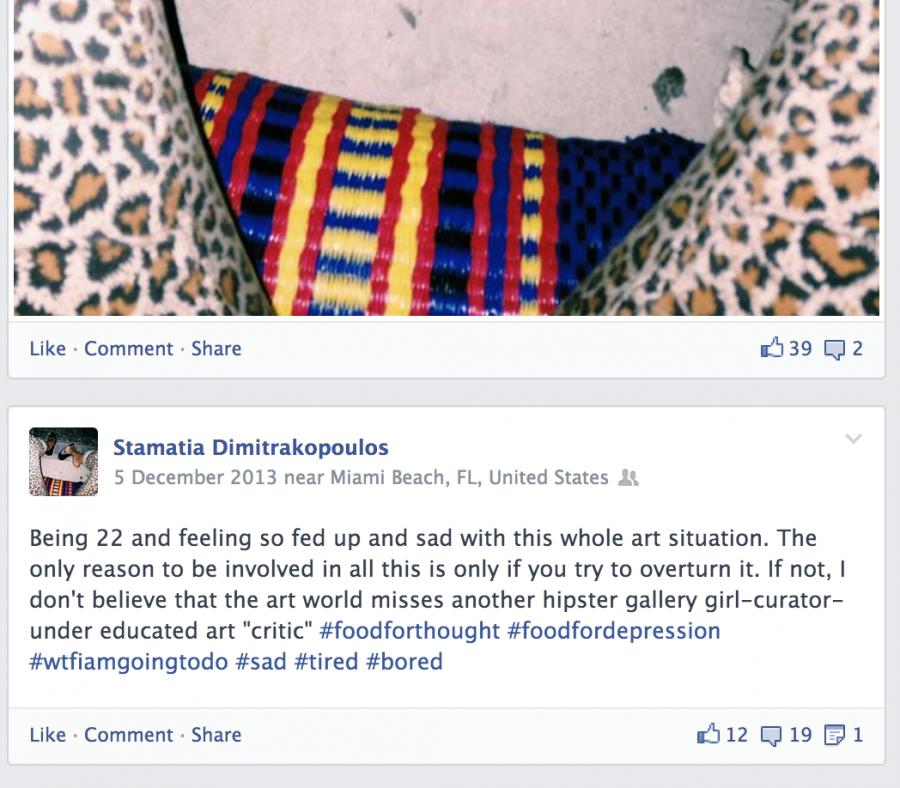
Task: Click the shares icon showing 1
Action: click(834, 735)
